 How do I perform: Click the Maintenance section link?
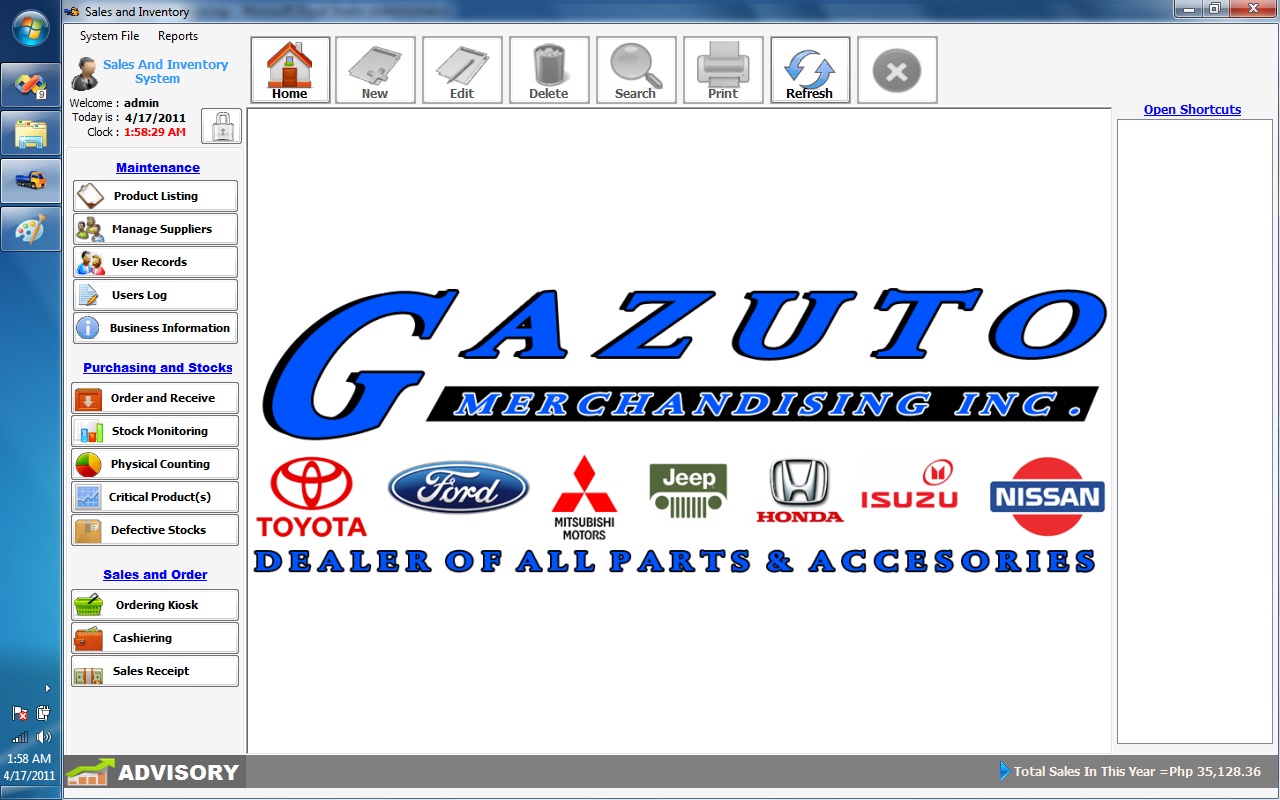pos(158,168)
